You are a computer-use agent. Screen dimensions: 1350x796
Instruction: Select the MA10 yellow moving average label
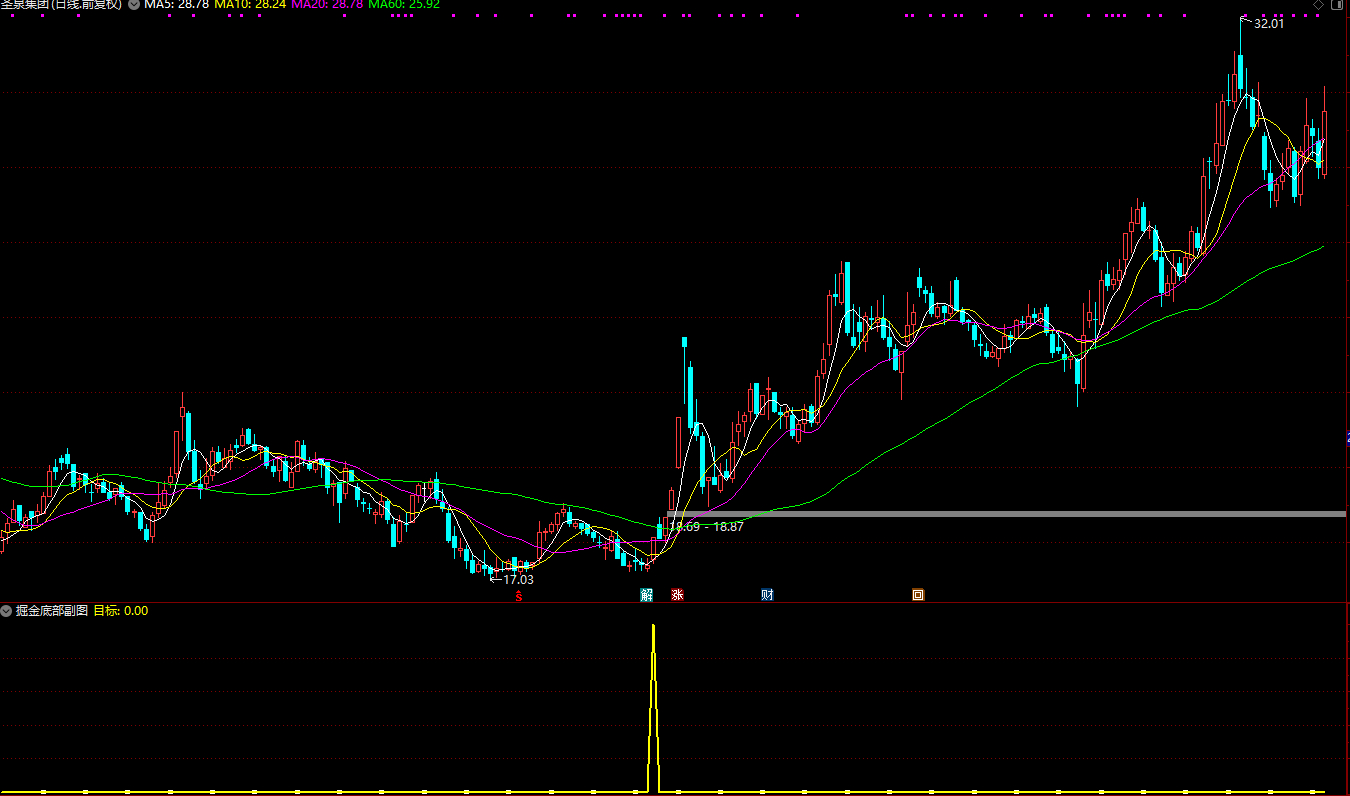pyautogui.click(x=250, y=5)
